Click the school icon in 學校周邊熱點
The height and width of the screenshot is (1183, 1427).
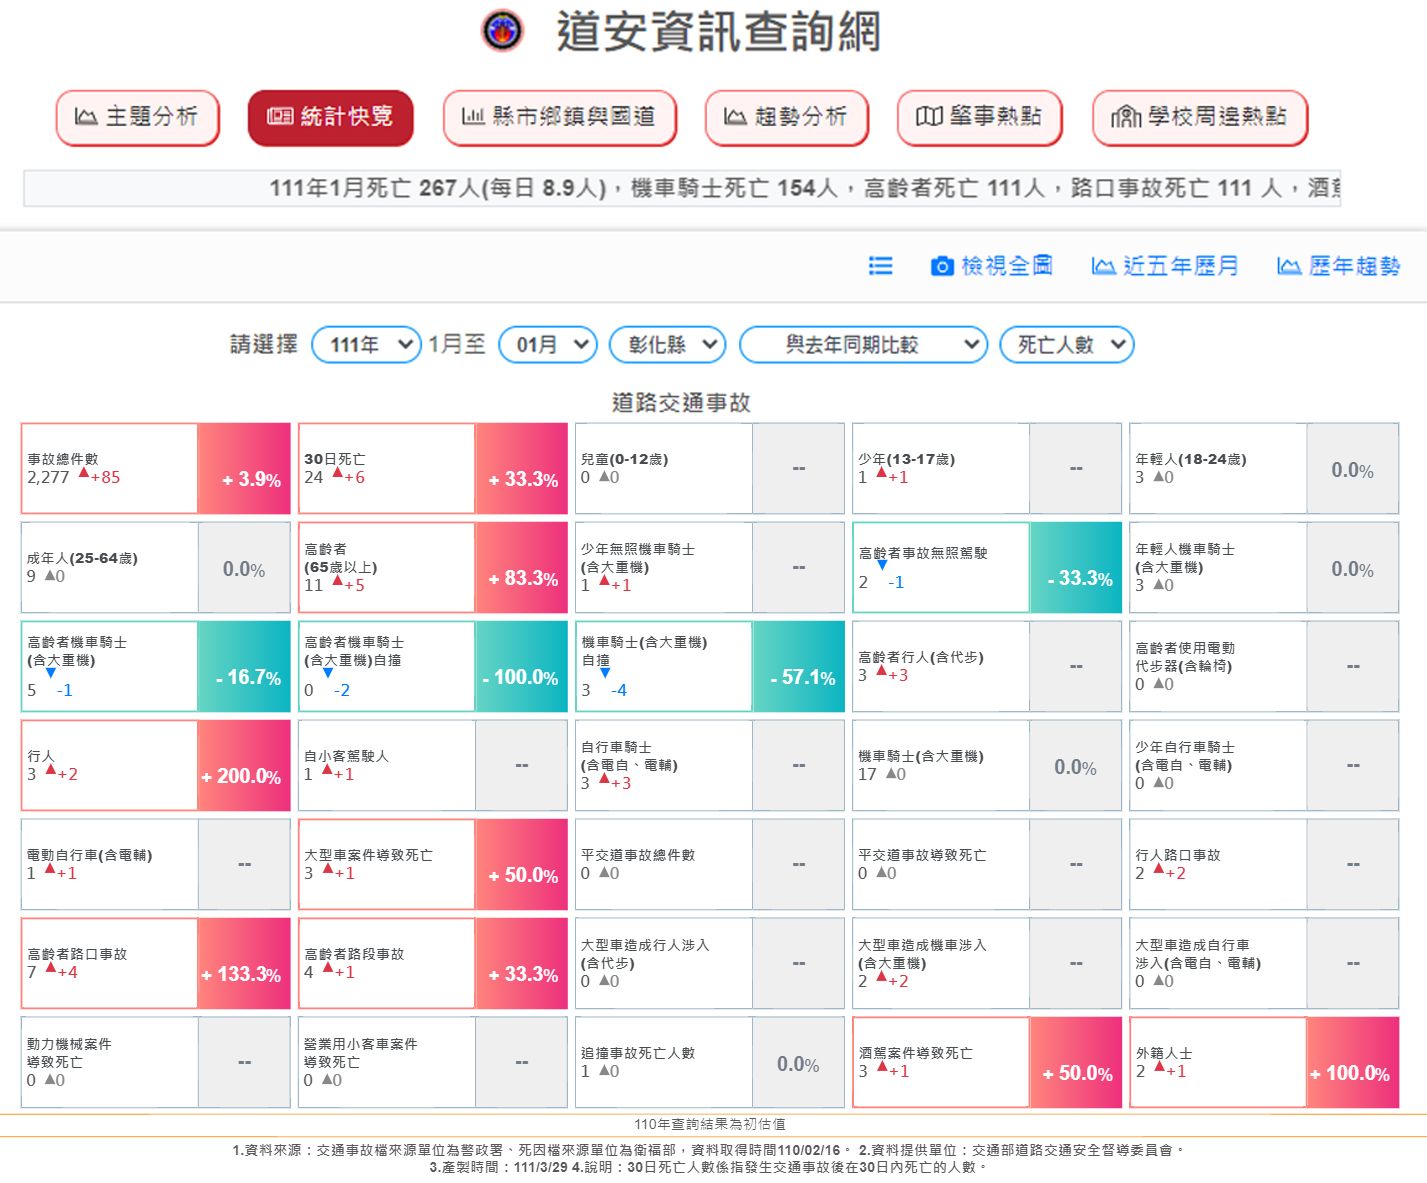[1126, 117]
